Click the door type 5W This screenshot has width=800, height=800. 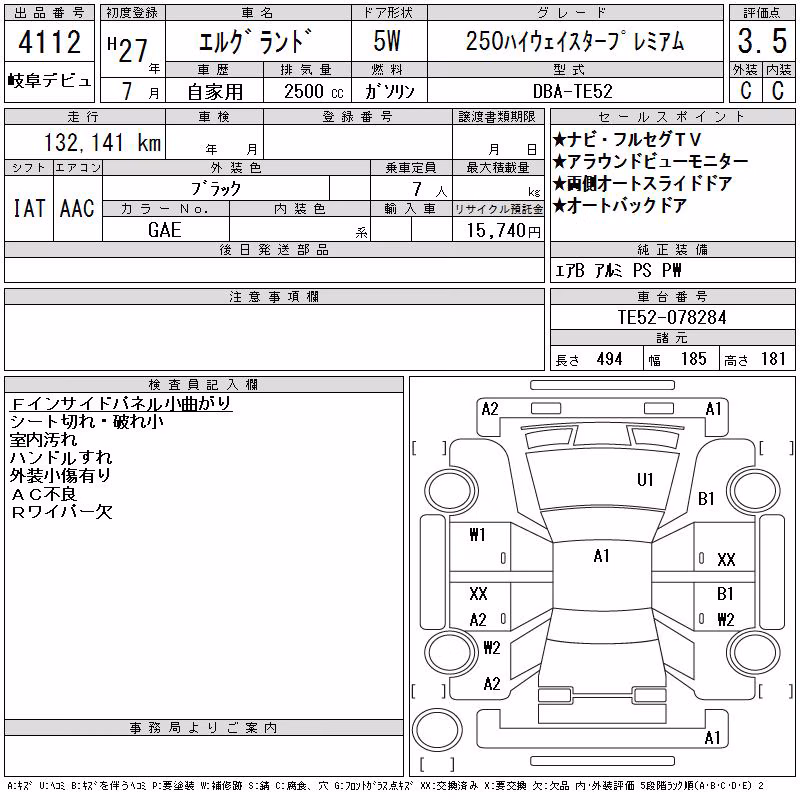click(x=387, y=41)
